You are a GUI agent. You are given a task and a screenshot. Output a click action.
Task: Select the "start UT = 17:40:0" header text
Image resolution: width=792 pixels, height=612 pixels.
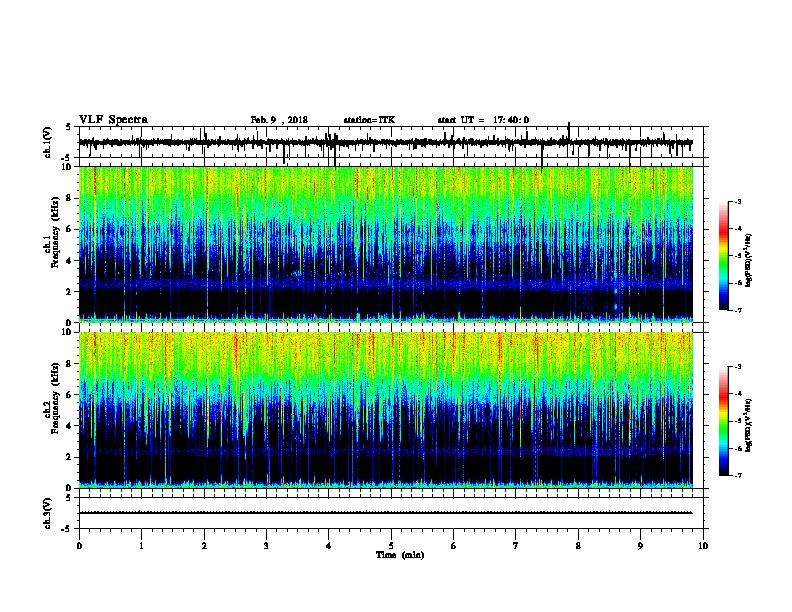point(483,120)
